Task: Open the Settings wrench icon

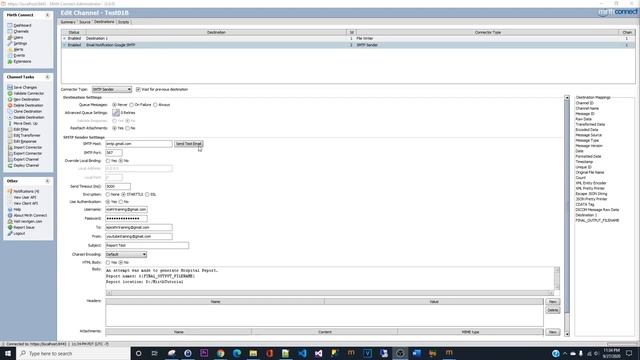Action: pos(10,43)
